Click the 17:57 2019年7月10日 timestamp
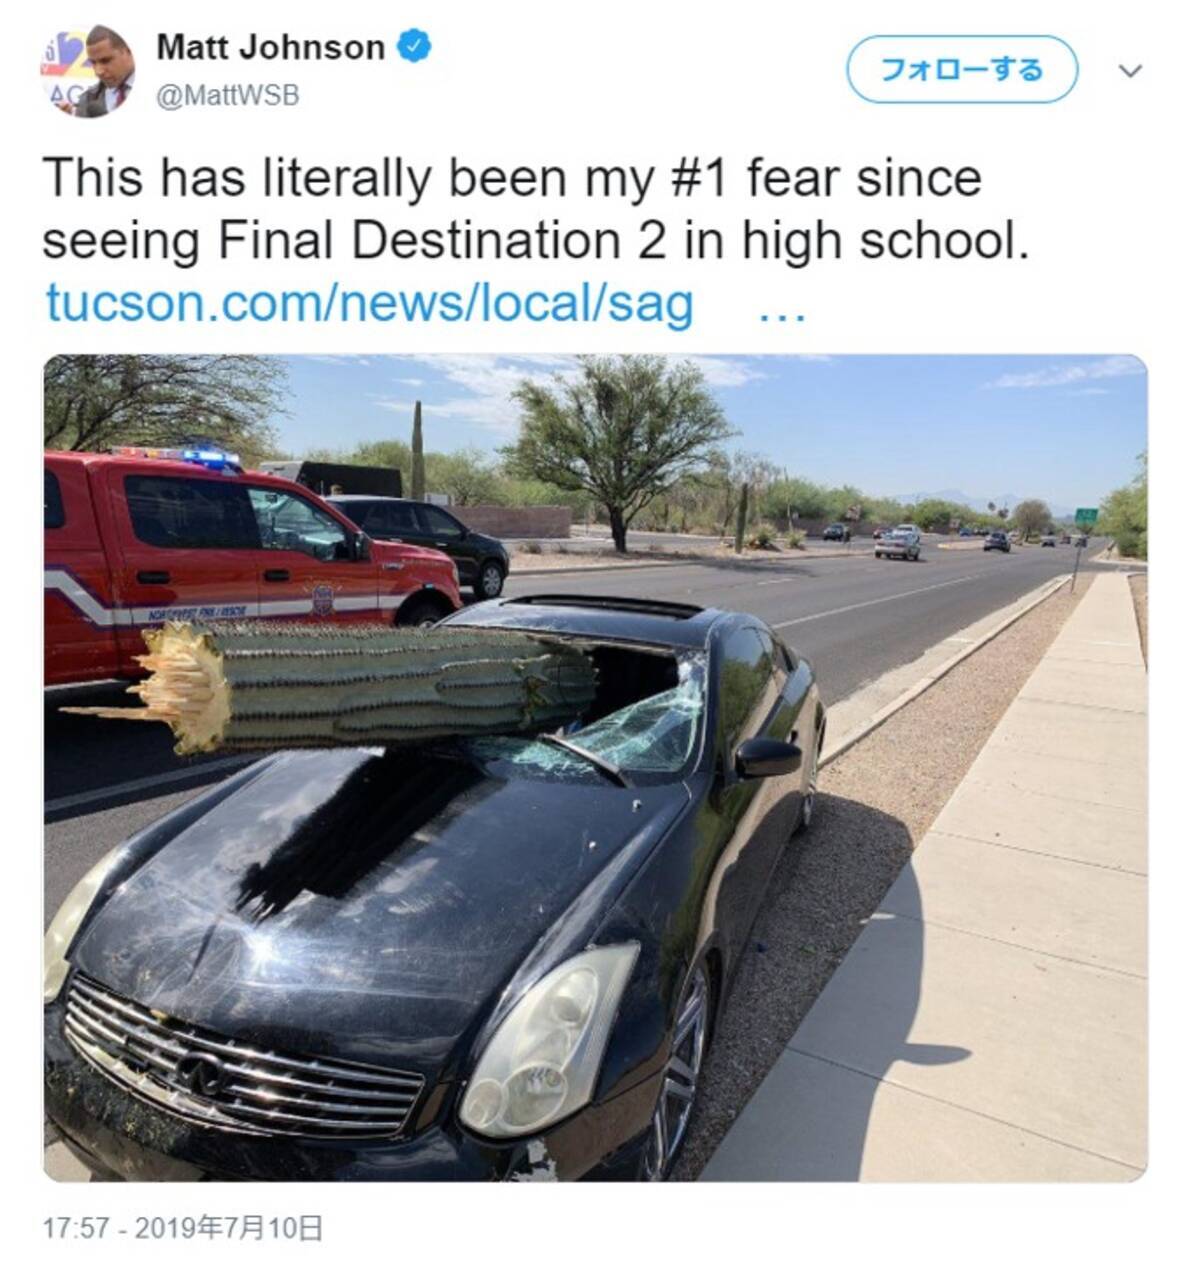This screenshot has width=1200, height=1263. click(183, 1227)
